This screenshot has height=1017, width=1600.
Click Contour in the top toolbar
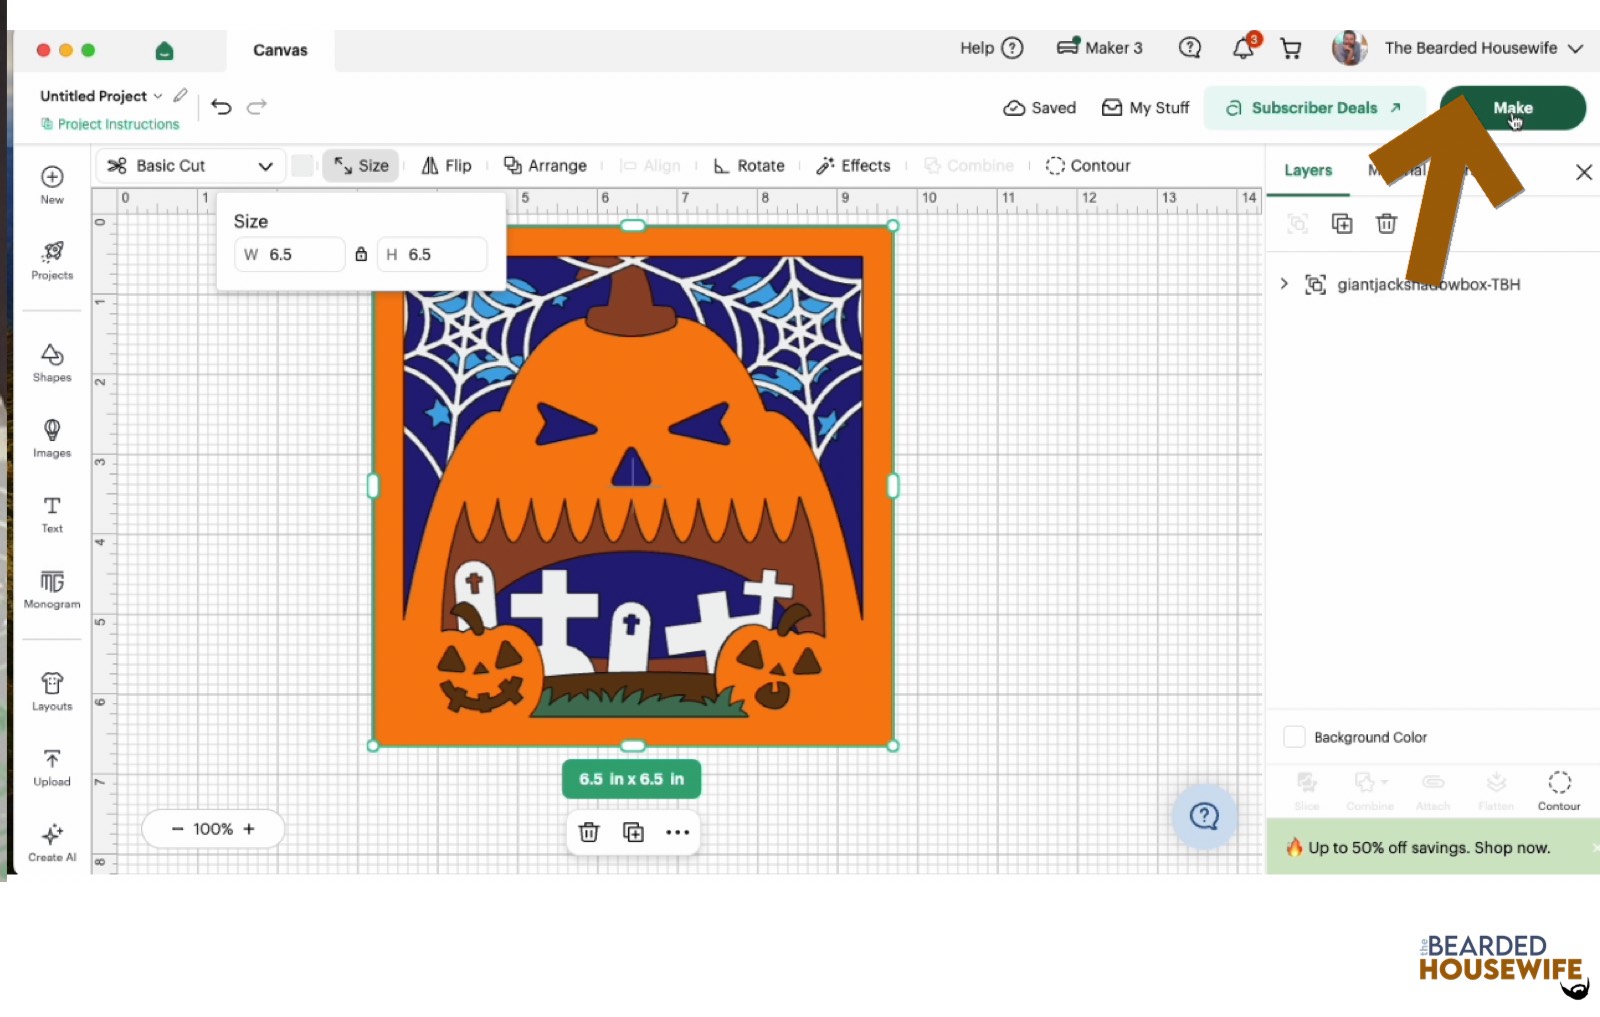(x=1088, y=166)
